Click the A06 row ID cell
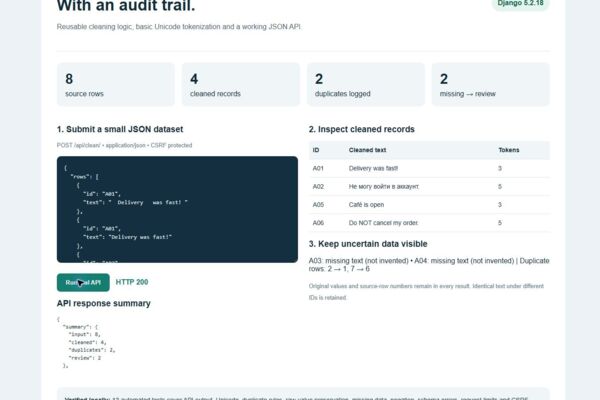This screenshot has height=400, width=600. (x=318, y=223)
